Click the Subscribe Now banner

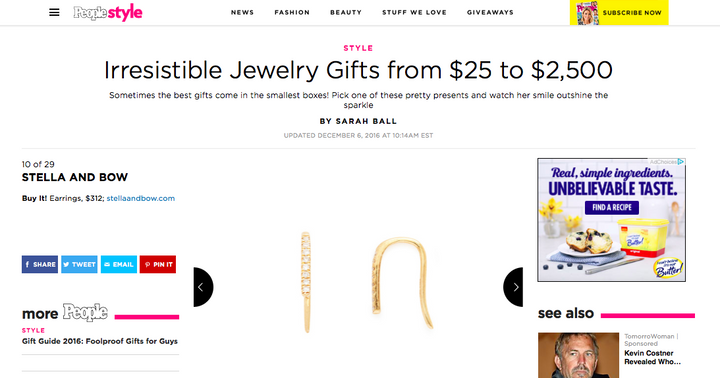(619, 13)
